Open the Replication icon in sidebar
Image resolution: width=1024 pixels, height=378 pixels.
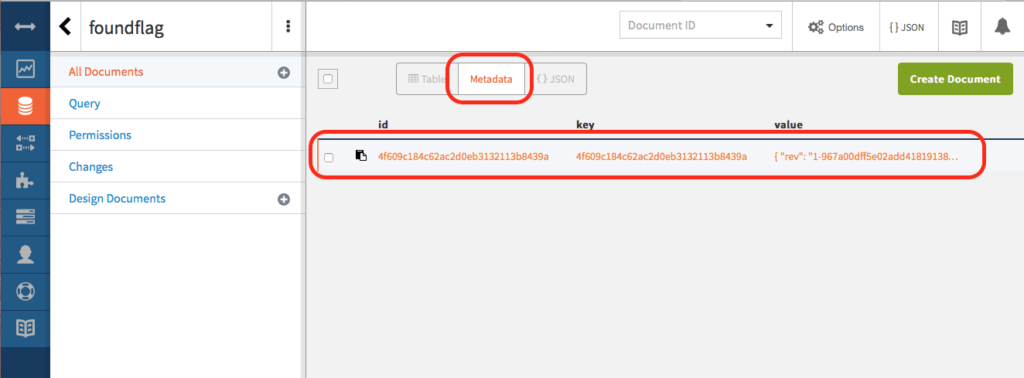[25, 144]
